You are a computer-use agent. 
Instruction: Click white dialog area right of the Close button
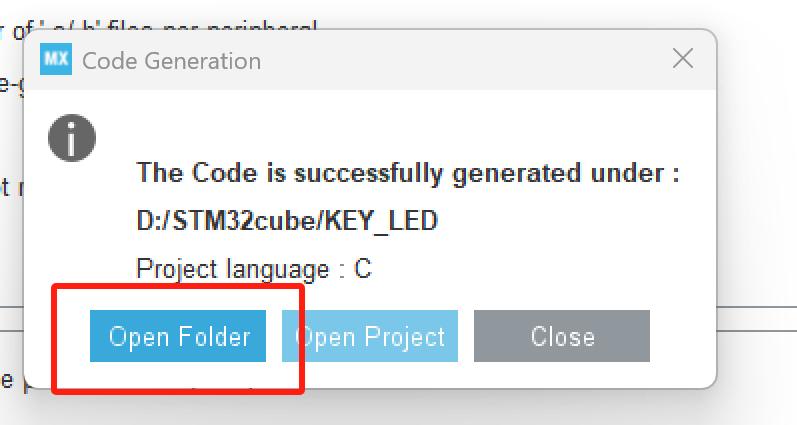pos(683,336)
